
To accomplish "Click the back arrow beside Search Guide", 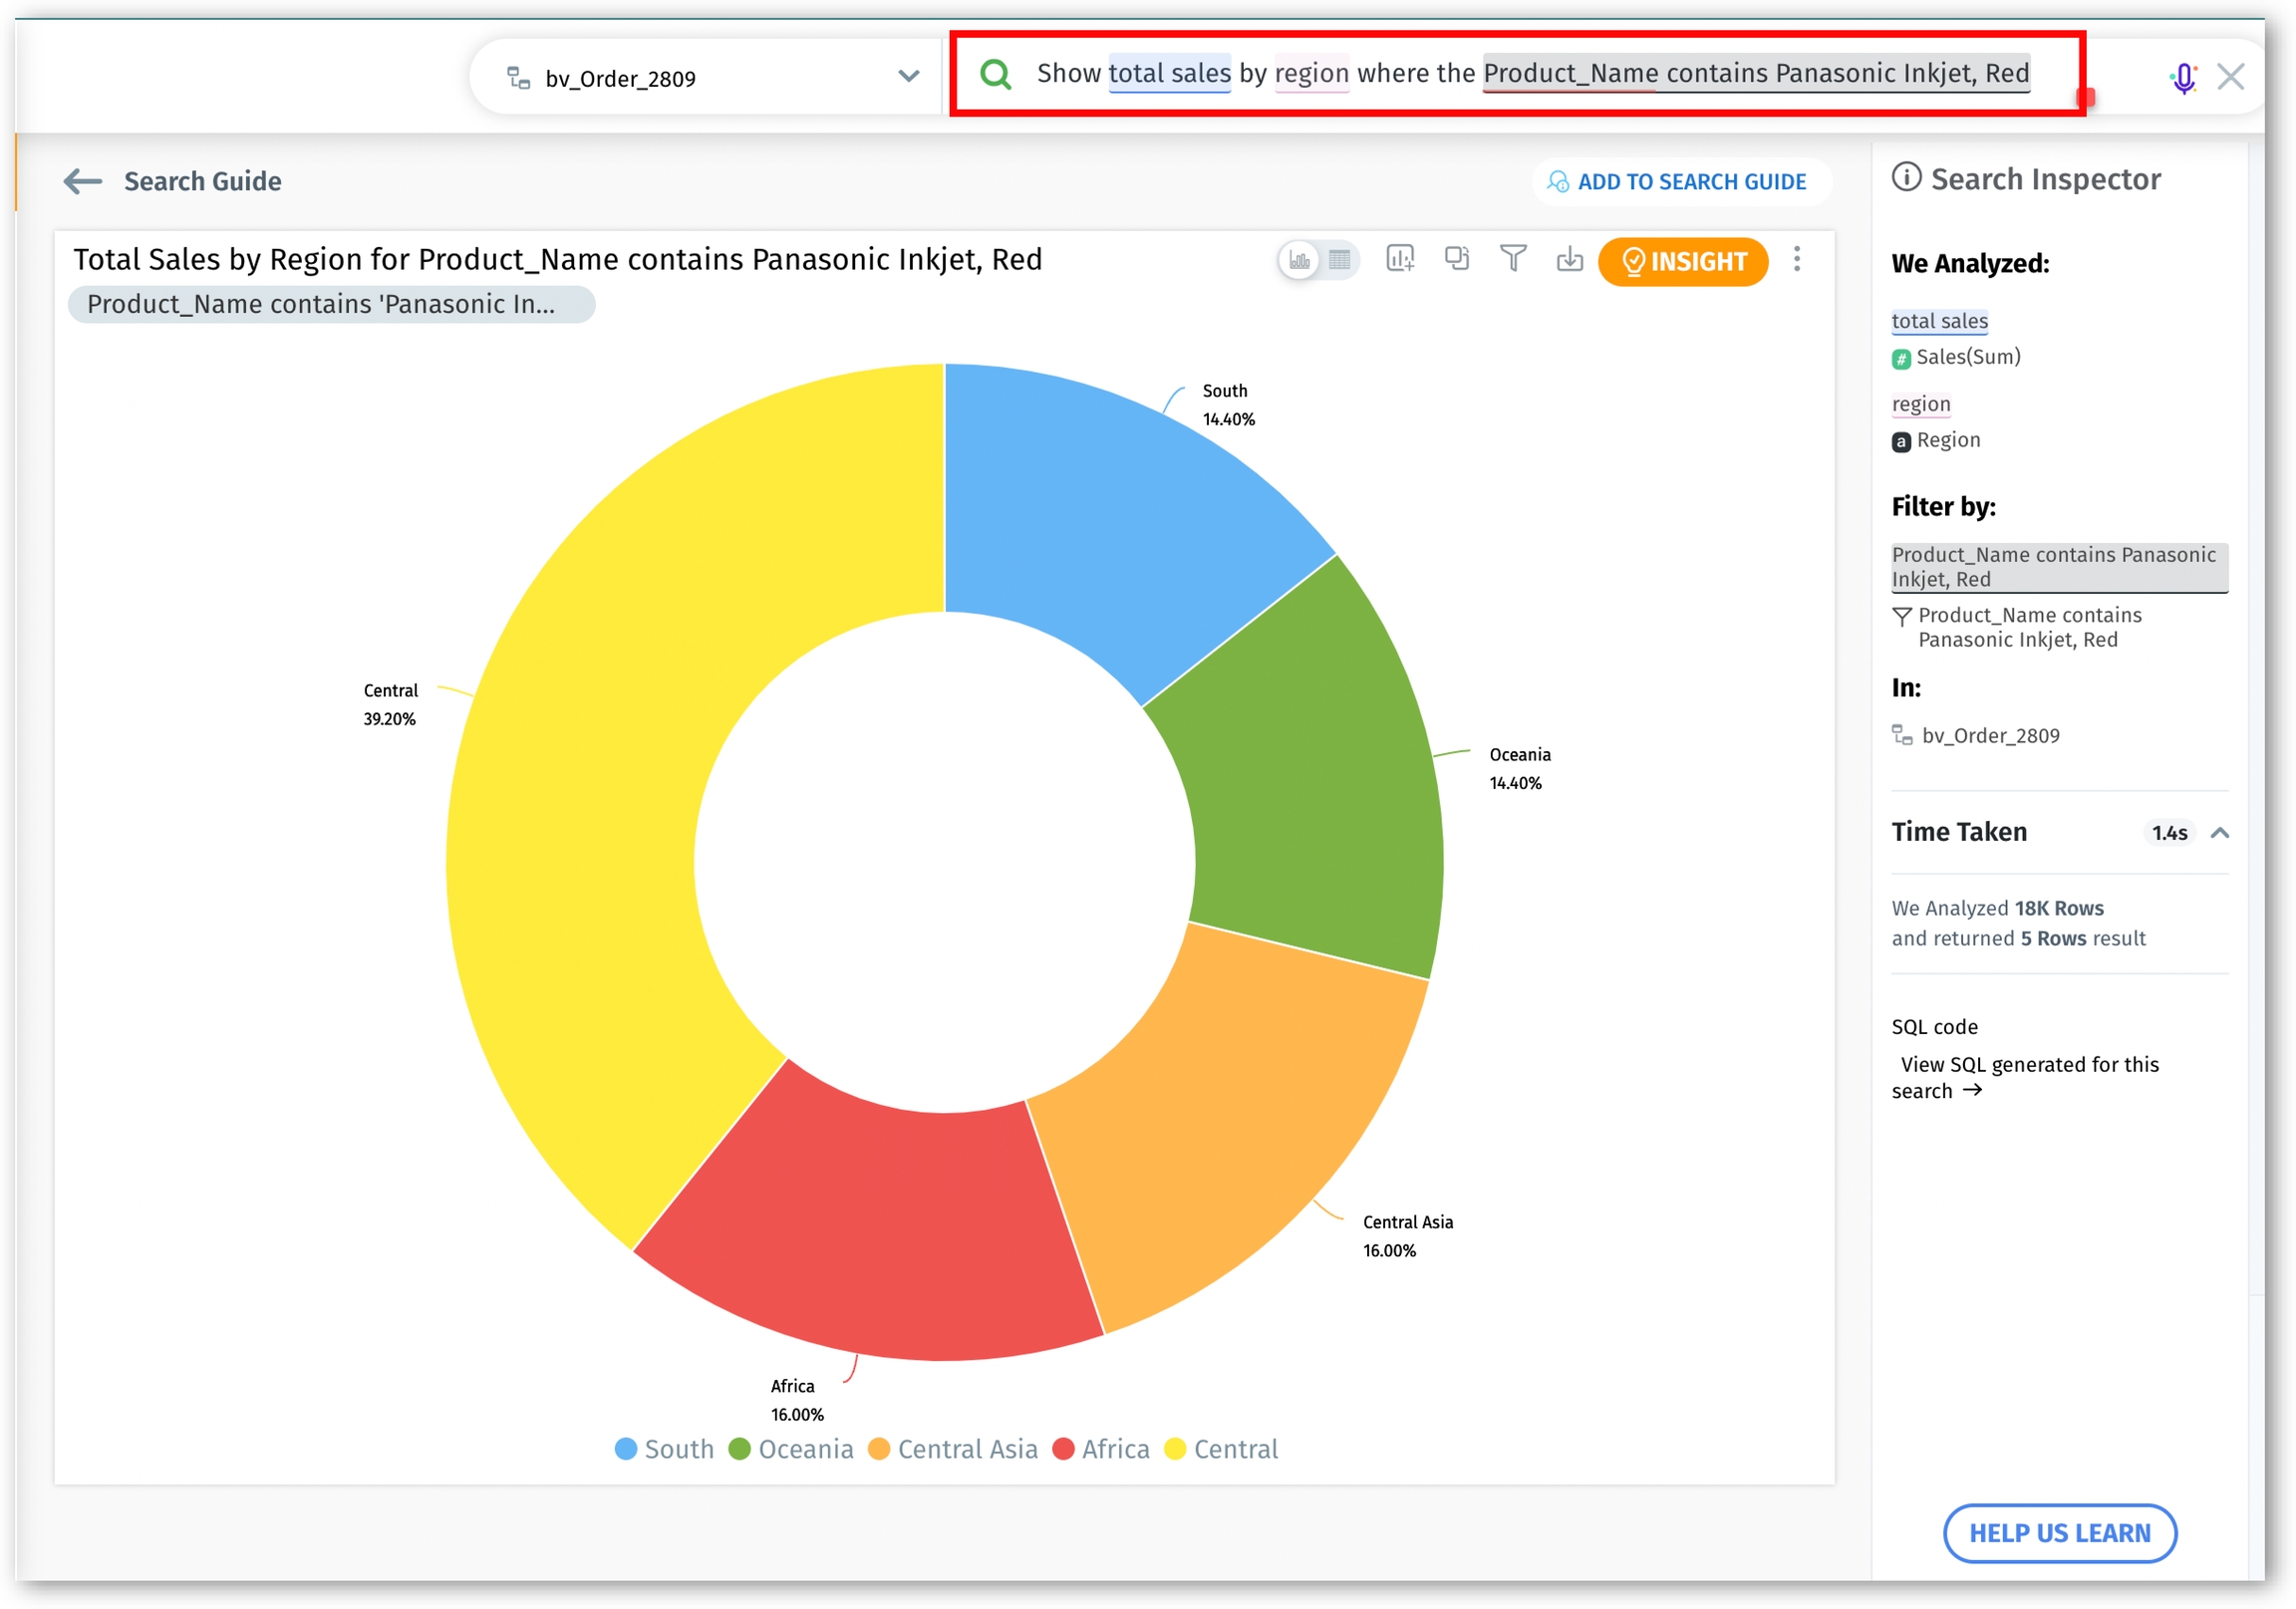I will (x=82, y=181).
